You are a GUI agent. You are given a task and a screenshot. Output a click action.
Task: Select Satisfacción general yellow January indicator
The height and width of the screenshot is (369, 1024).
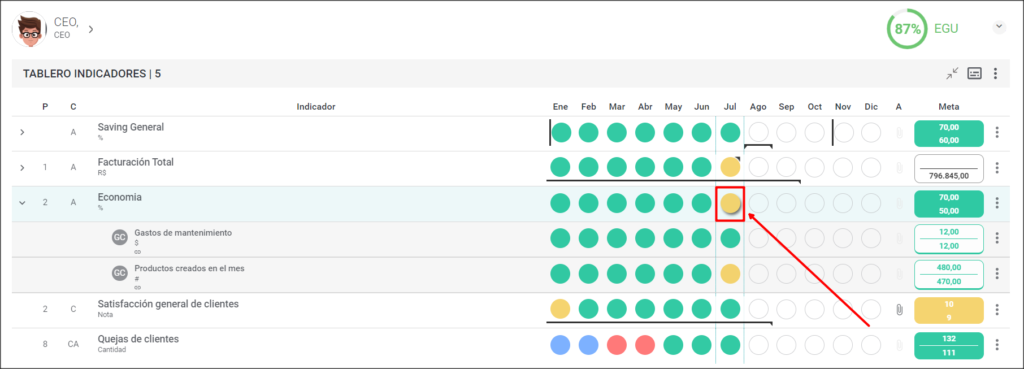coord(560,309)
